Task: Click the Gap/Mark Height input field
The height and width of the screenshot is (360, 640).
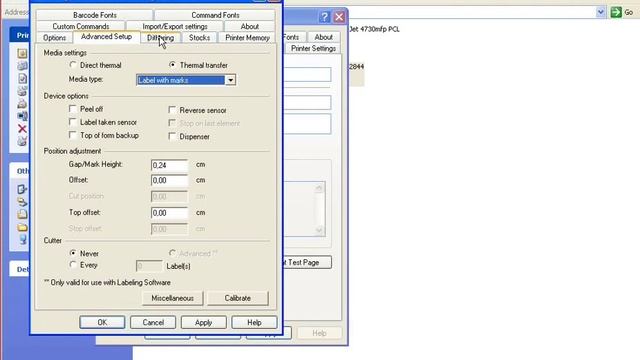Action: [169, 165]
